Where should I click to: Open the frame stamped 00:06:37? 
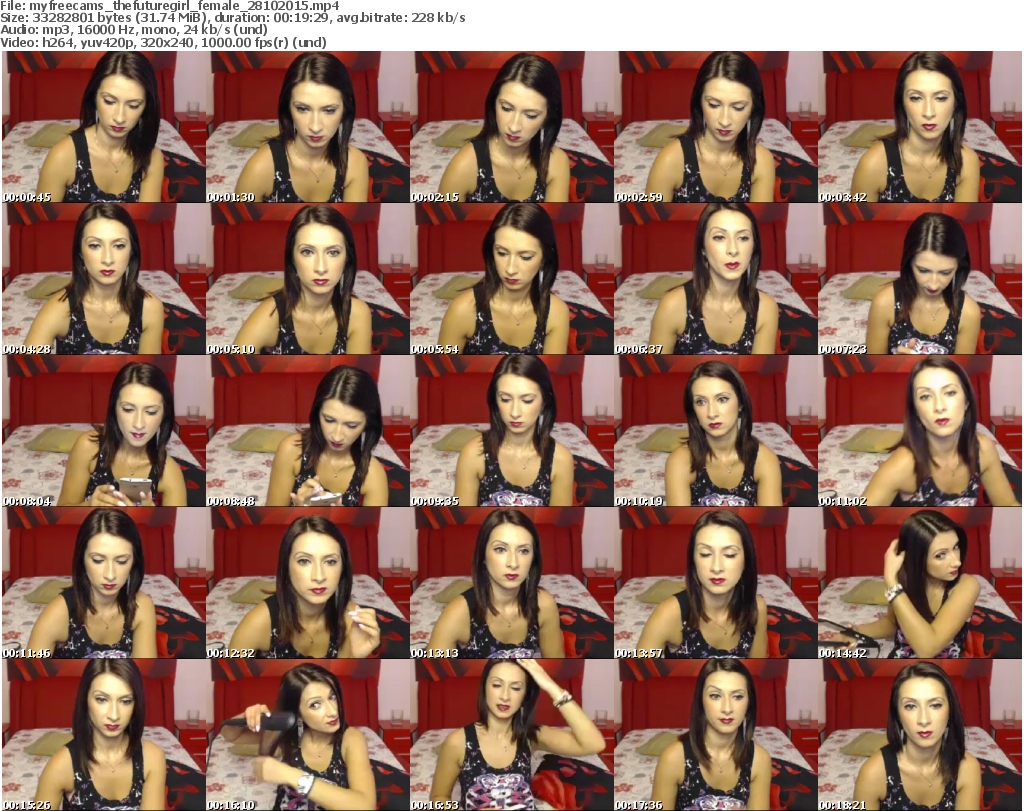point(715,279)
